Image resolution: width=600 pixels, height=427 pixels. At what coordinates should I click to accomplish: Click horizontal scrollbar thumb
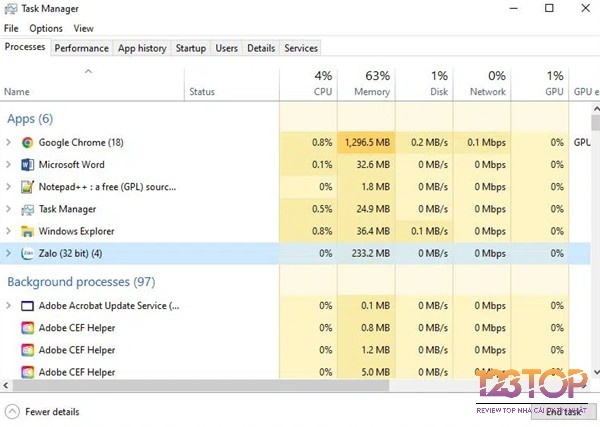coord(201,385)
